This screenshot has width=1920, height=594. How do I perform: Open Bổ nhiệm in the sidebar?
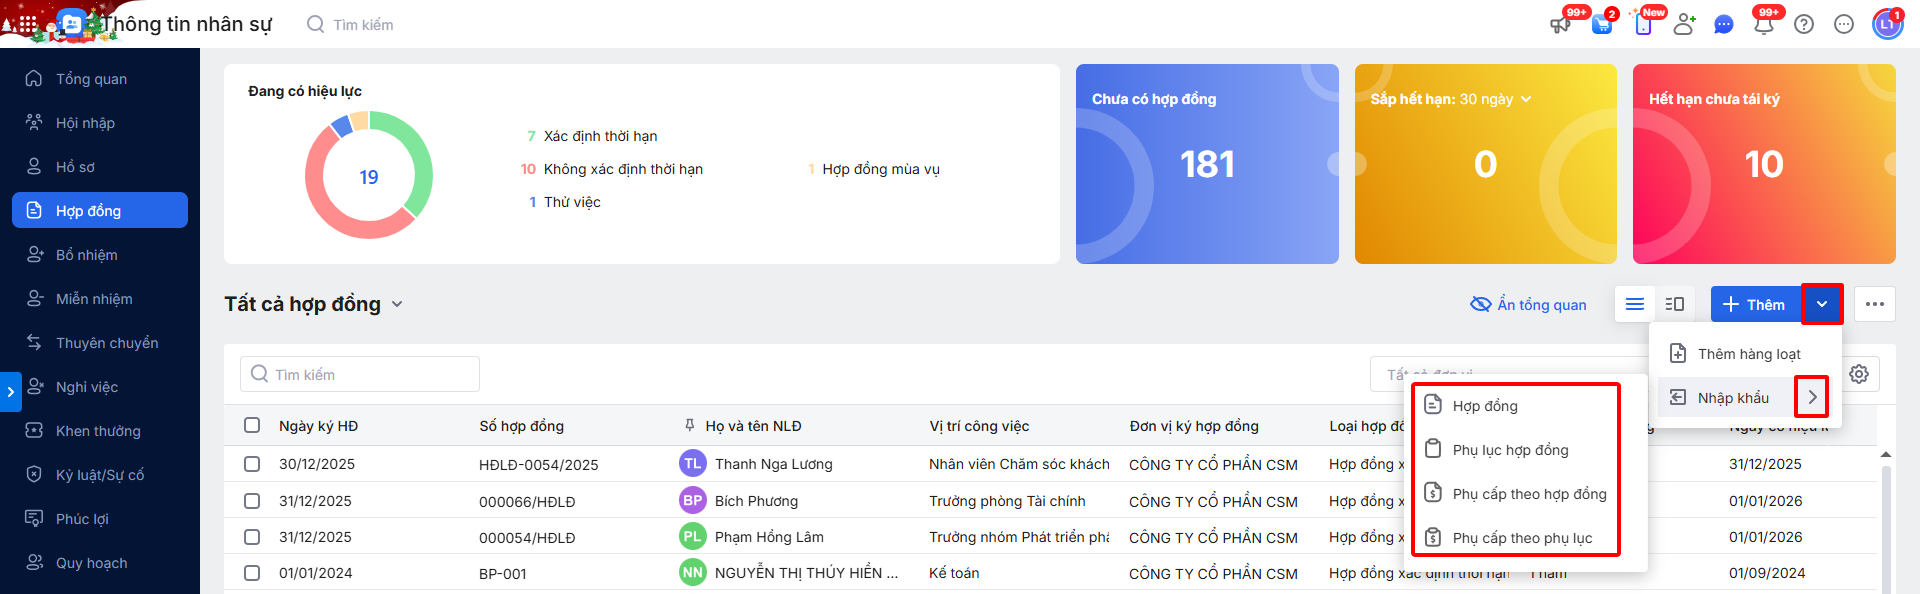pyautogui.click(x=87, y=255)
